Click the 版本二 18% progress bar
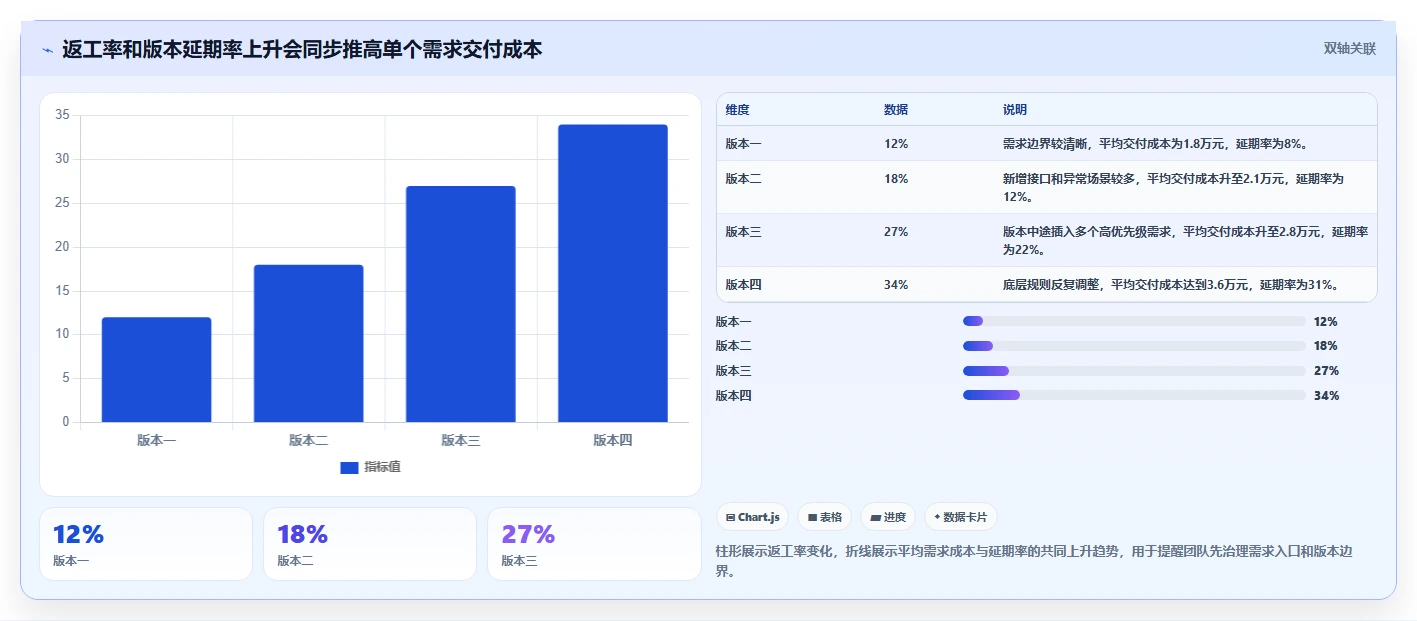Image resolution: width=1417 pixels, height=621 pixels. pos(1134,346)
